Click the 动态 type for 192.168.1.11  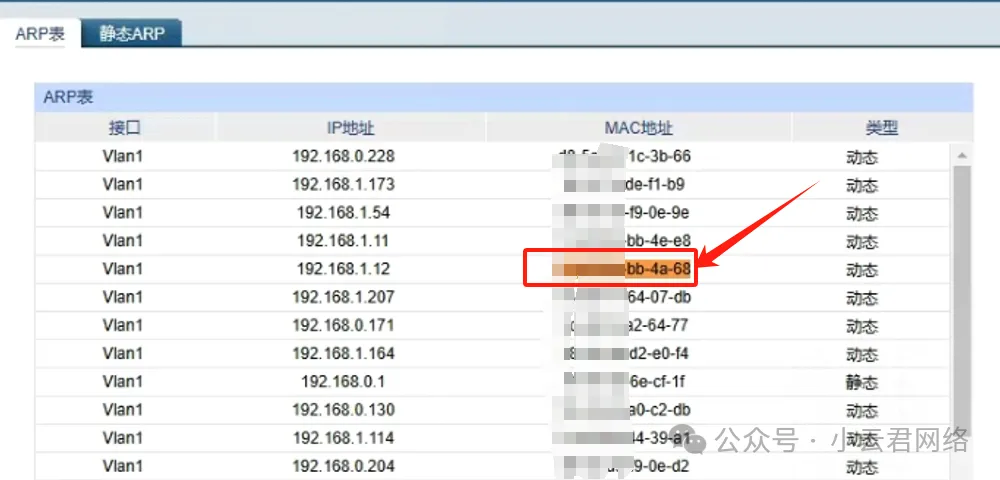click(861, 242)
